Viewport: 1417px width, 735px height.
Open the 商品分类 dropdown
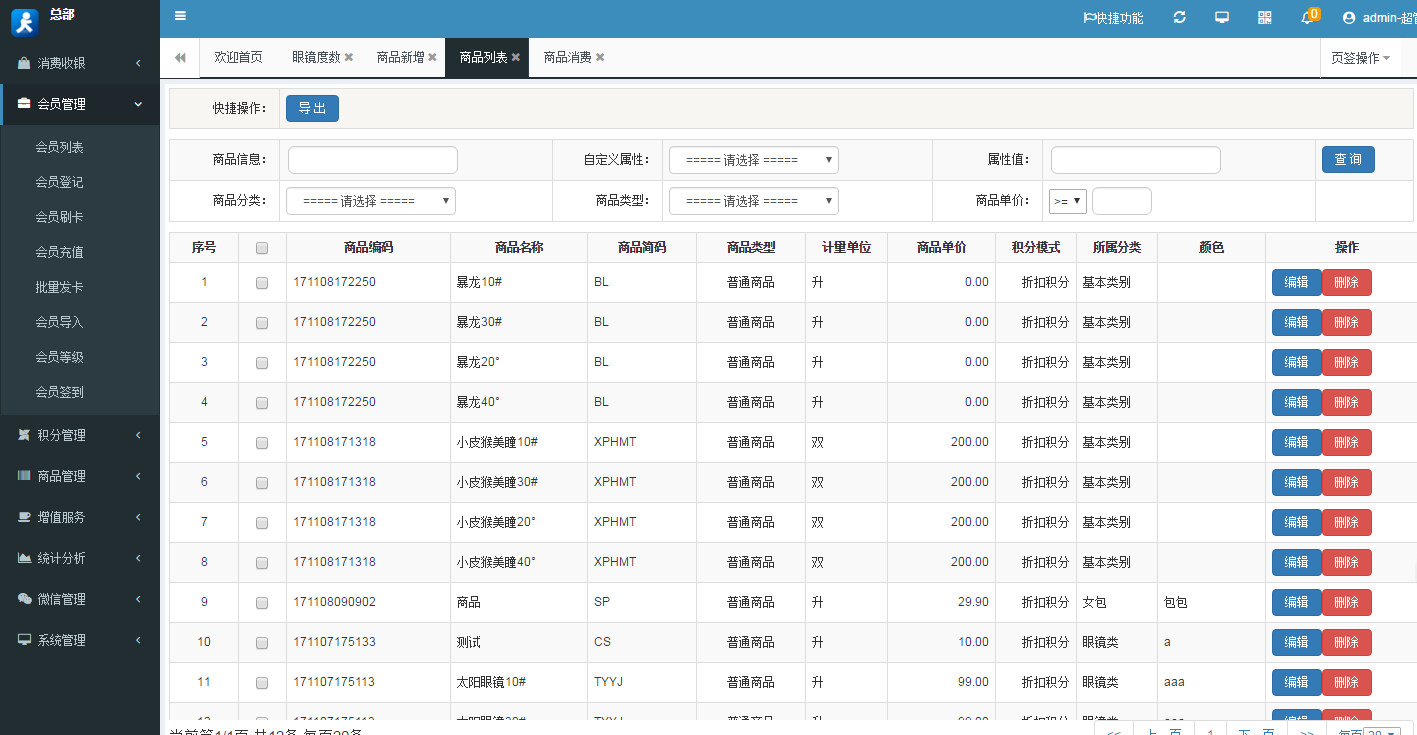click(x=370, y=201)
